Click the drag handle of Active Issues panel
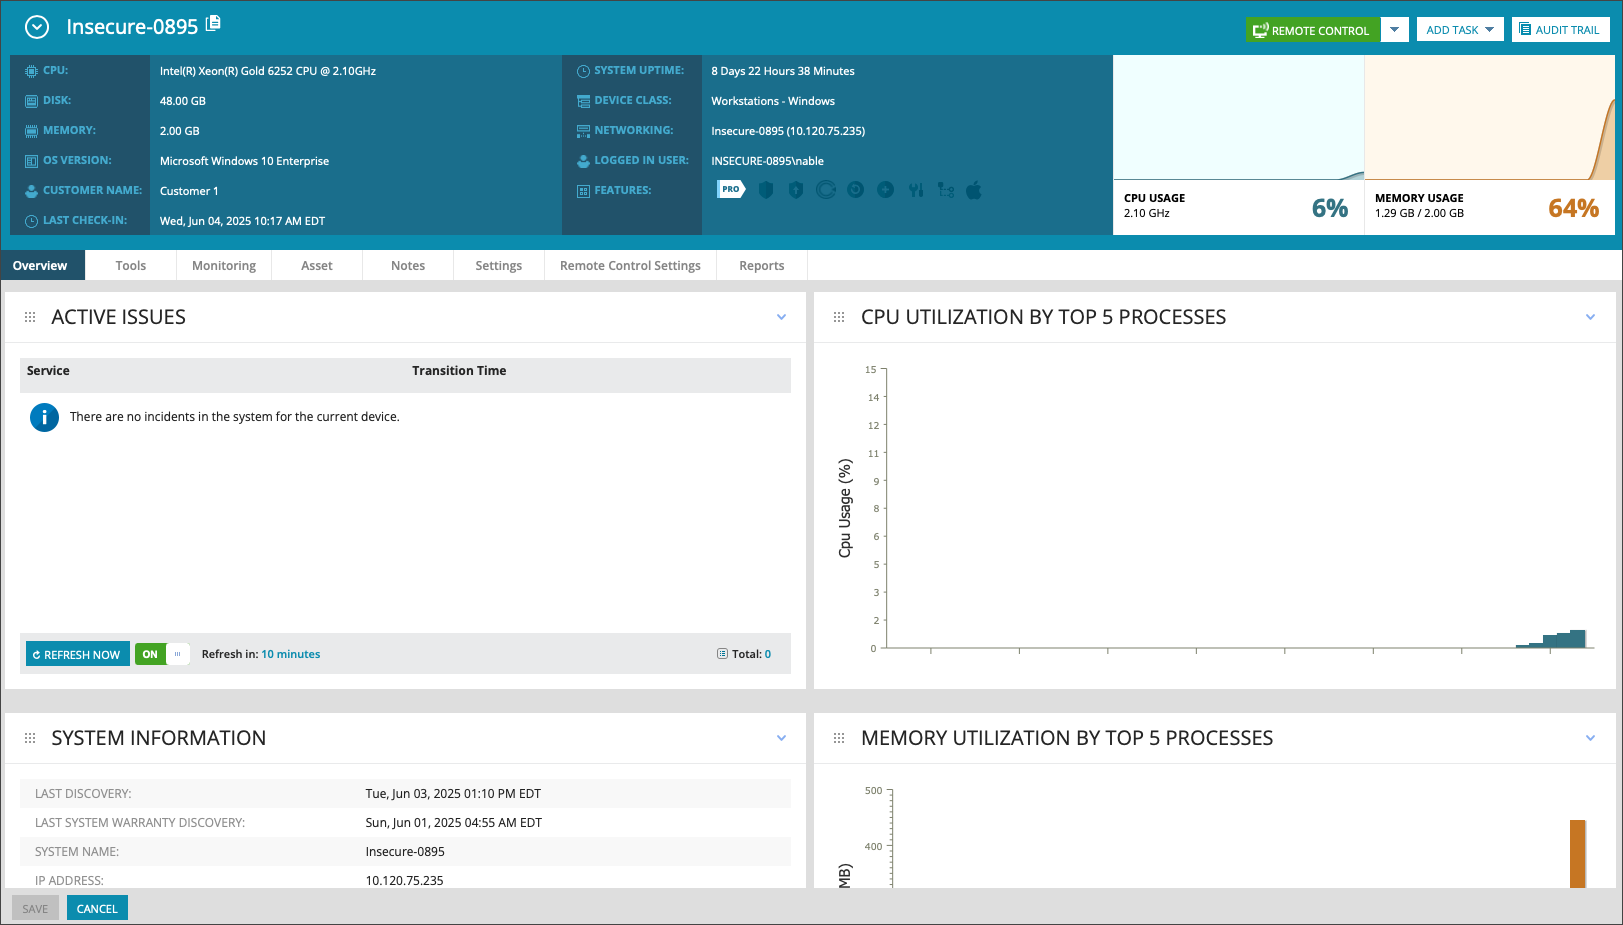The image size is (1623, 925). 30,317
